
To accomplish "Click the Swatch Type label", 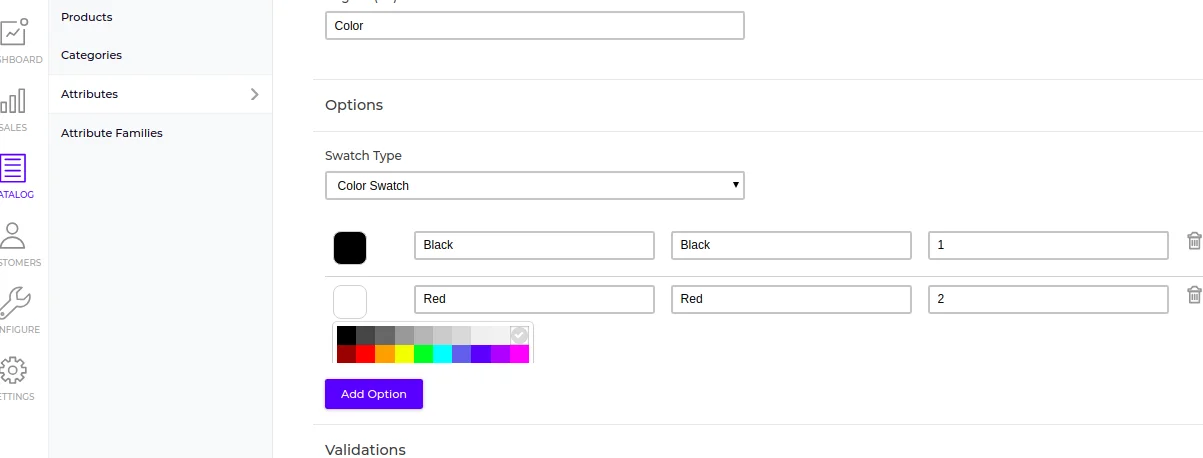I will click(x=363, y=156).
